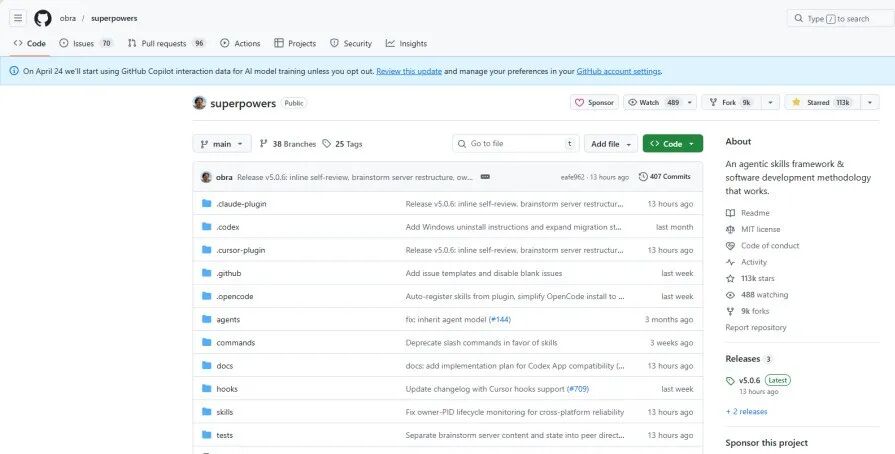
Task: View the 38 Branches link
Action: coord(288,144)
